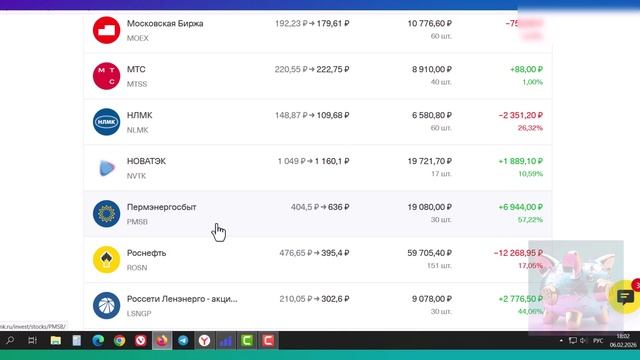Click the position value 19 080,00 ₽
This screenshot has width=640, height=360.
(x=429, y=207)
